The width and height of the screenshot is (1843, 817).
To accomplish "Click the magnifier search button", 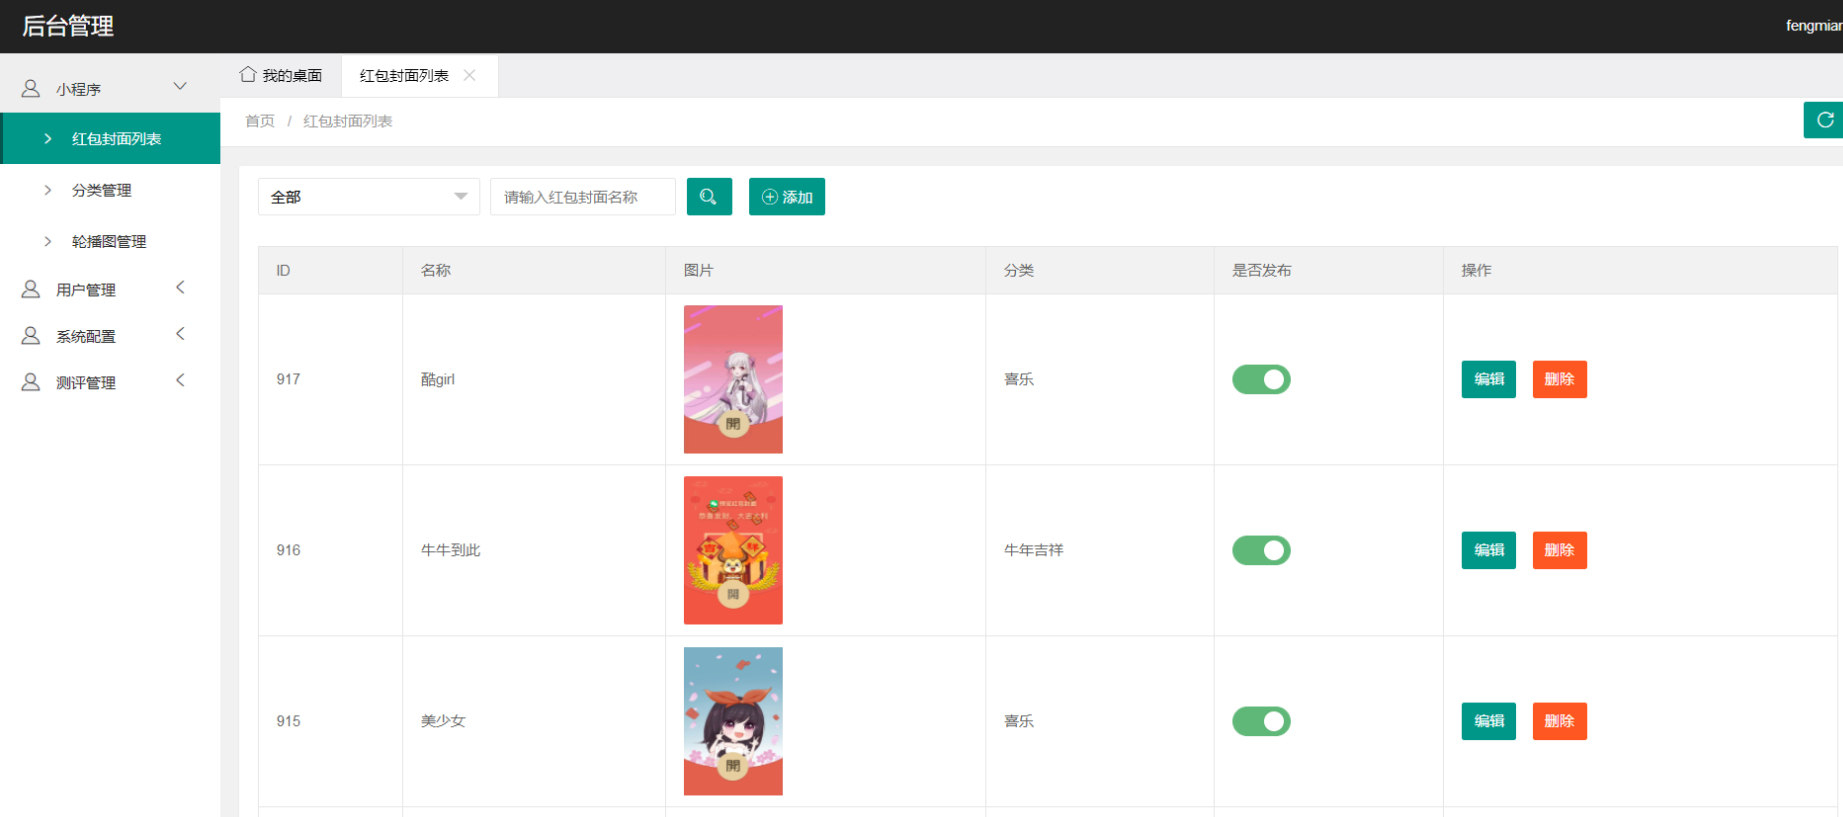I will 709,197.
